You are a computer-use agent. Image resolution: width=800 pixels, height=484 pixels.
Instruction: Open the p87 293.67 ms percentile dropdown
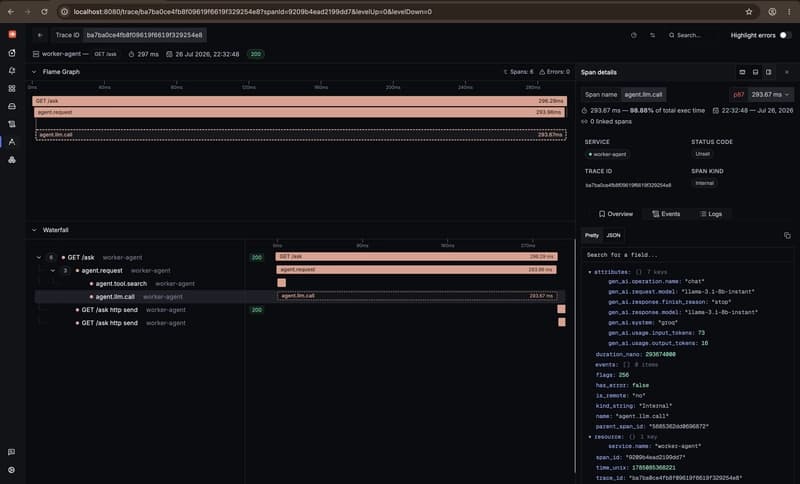(x=762, y=94)
